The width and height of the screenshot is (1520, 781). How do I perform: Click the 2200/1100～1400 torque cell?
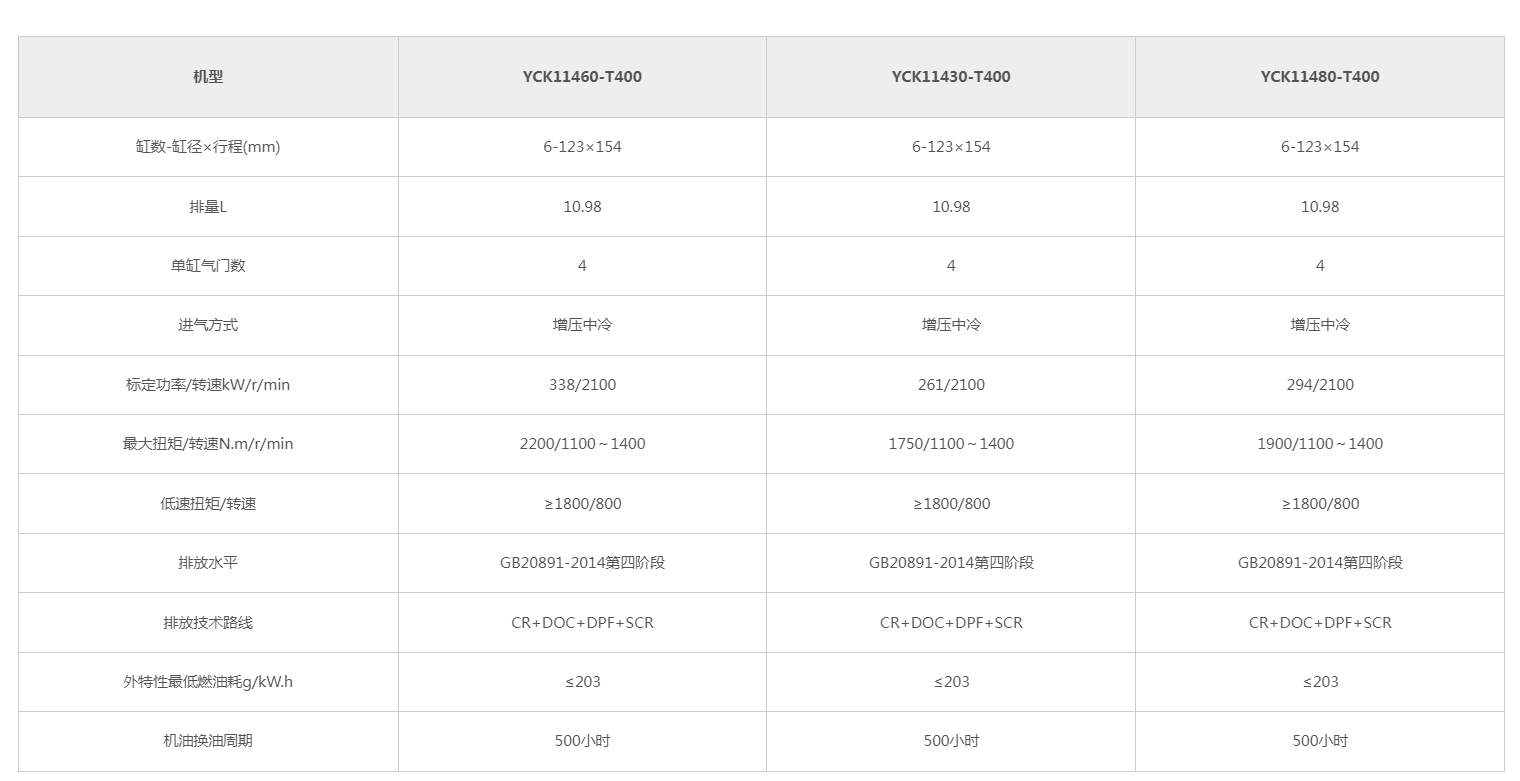582,444
